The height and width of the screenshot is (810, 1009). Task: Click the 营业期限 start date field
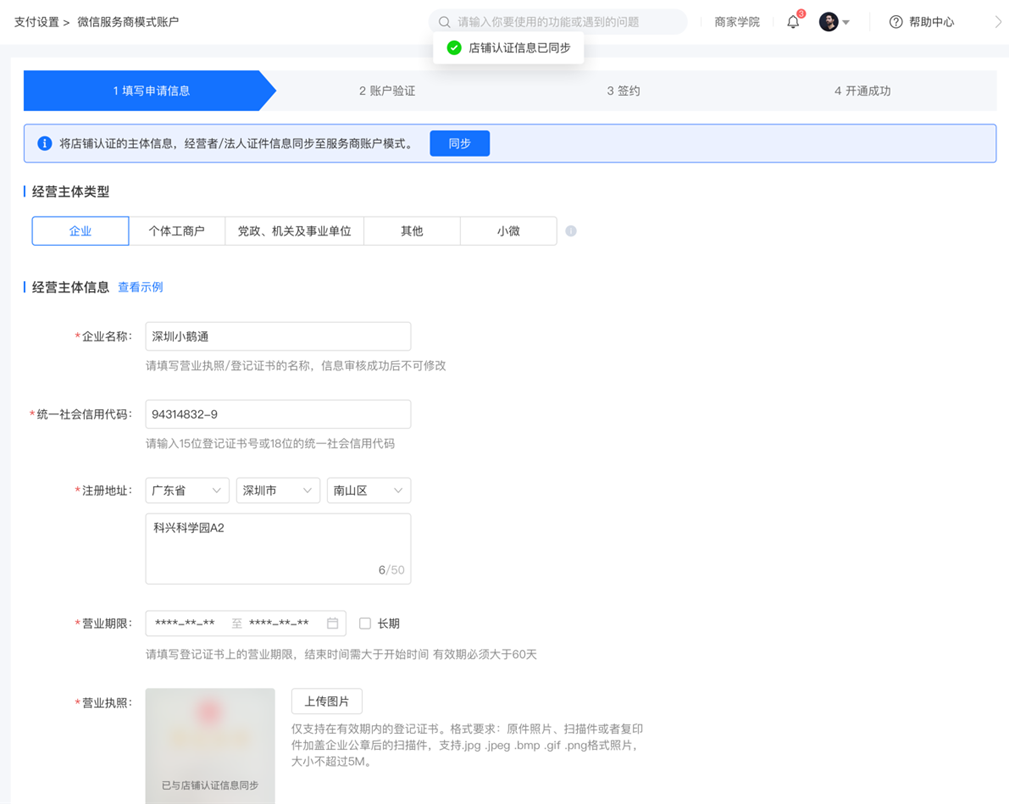pos(185,623)
